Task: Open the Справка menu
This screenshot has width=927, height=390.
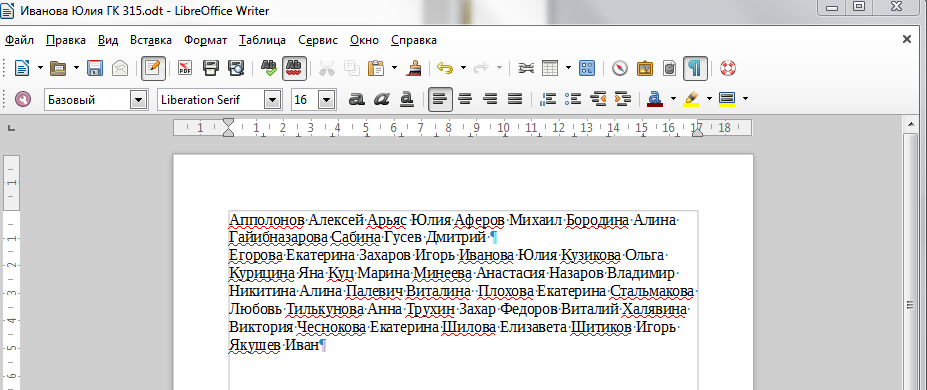Action: 414,40
